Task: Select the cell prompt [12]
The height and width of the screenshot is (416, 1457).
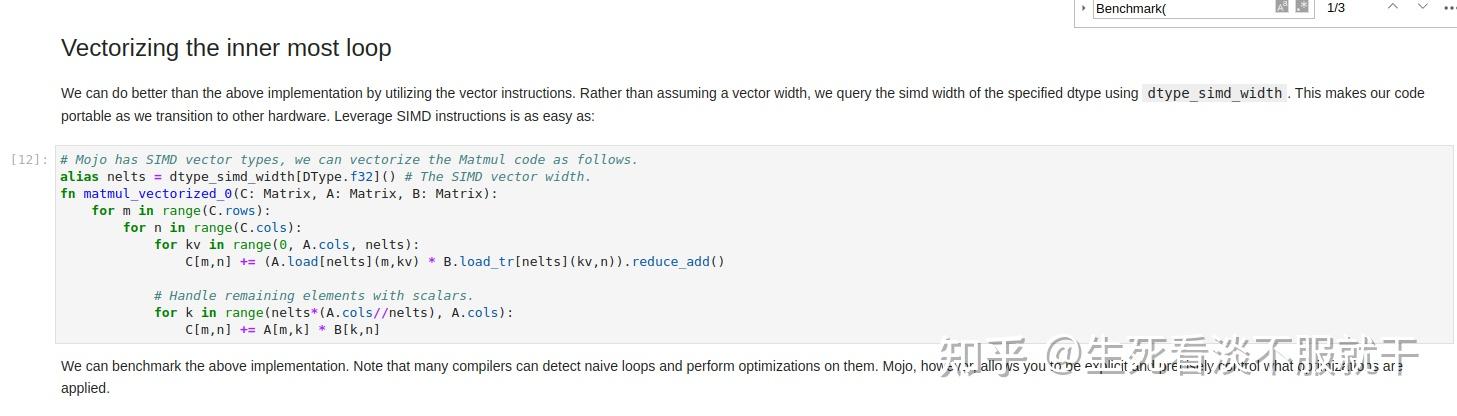Action: [x=29, y=159]
